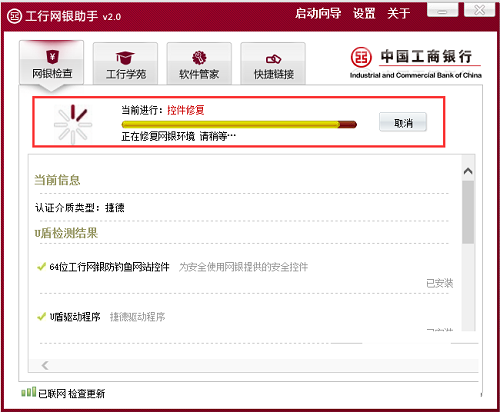Click the chain link icon for 快捷链接

click(273, 59)
